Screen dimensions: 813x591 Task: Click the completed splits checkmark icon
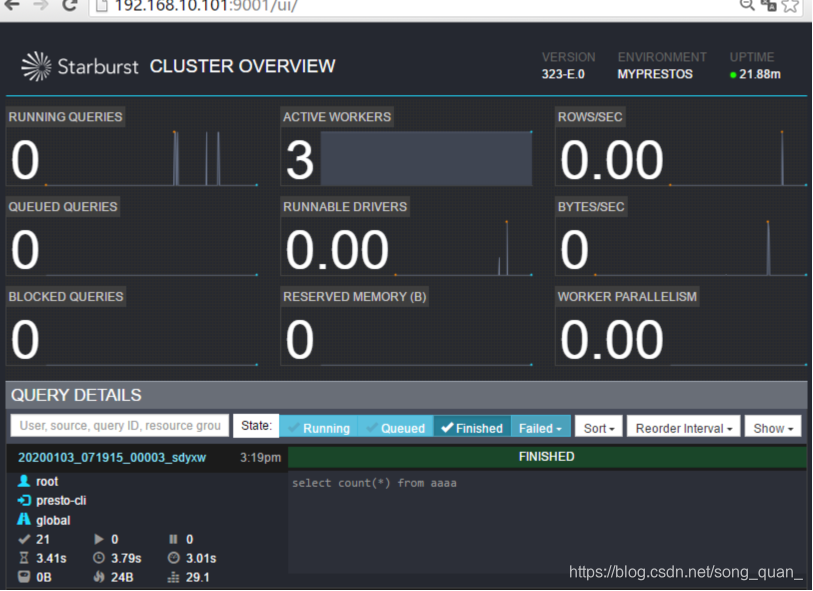(24, 539)
